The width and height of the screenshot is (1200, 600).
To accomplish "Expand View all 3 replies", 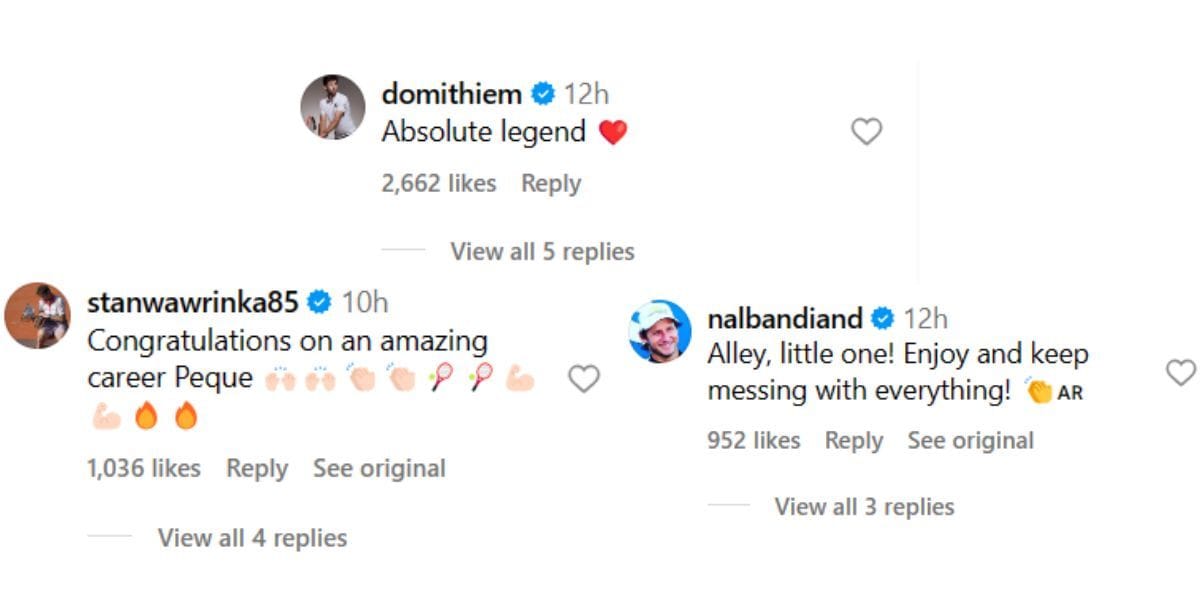I will [864, 507].
